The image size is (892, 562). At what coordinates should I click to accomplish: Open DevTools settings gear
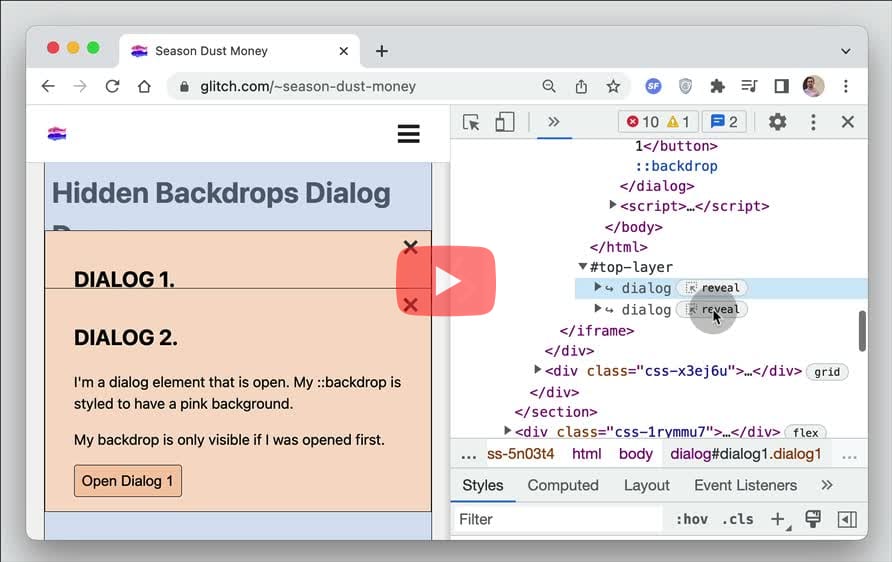click(778, 122)
